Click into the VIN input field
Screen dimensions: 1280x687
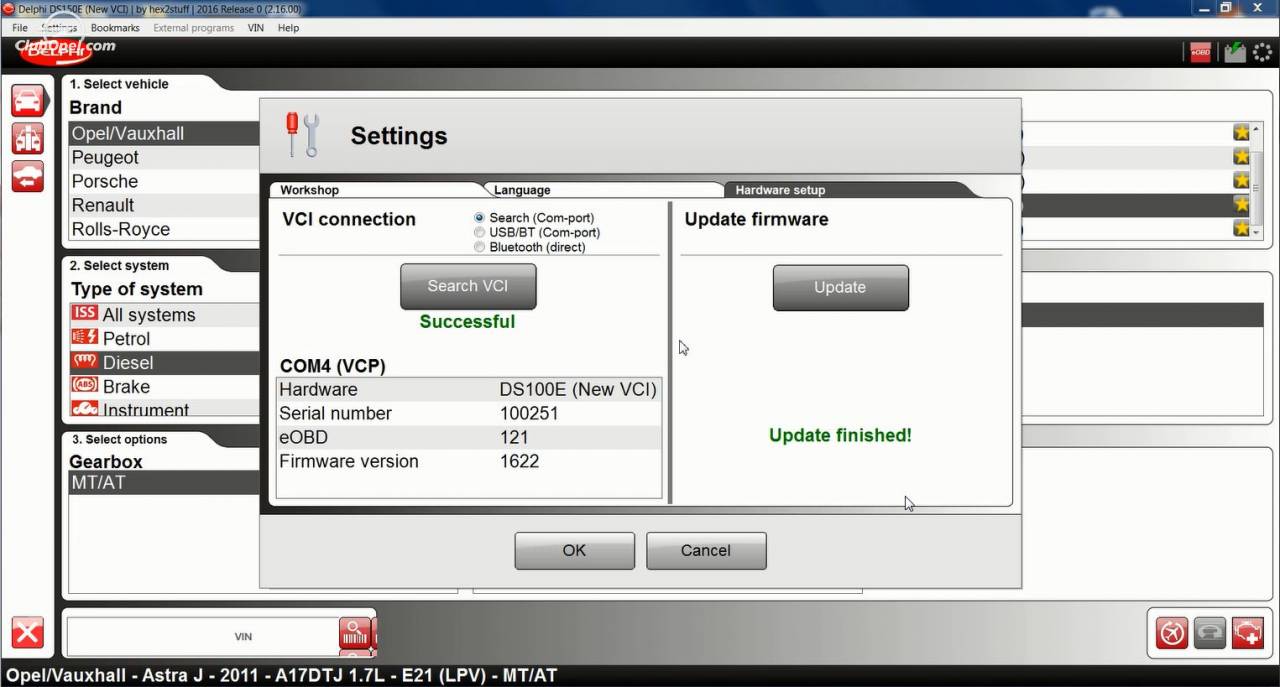click(203, 635)
